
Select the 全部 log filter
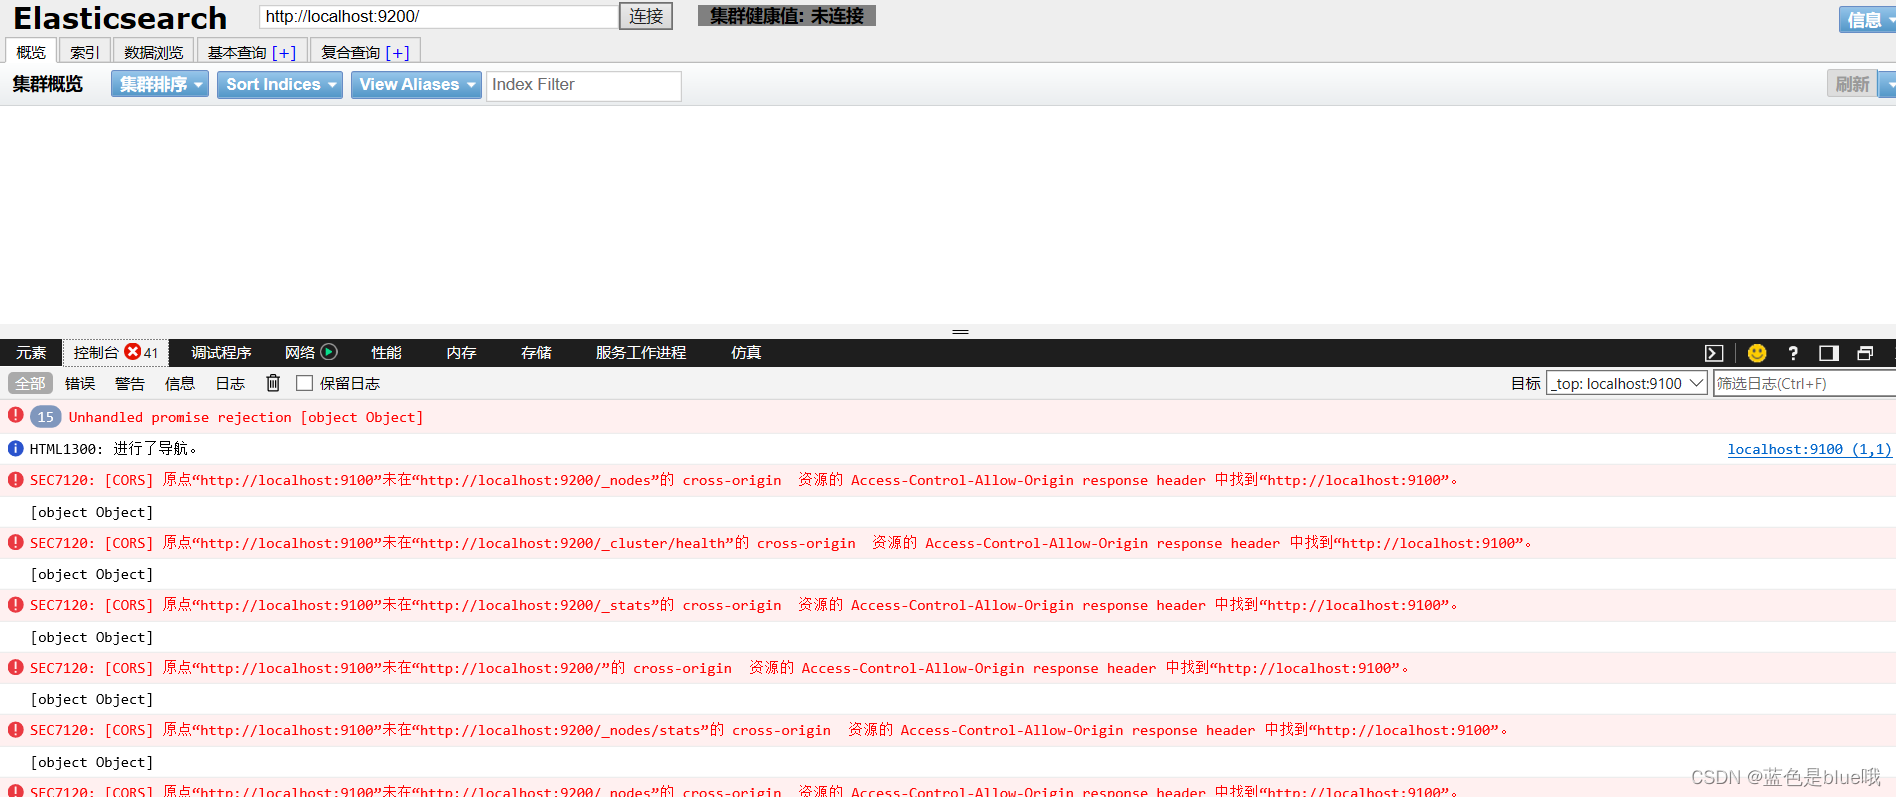coord(30,383)
